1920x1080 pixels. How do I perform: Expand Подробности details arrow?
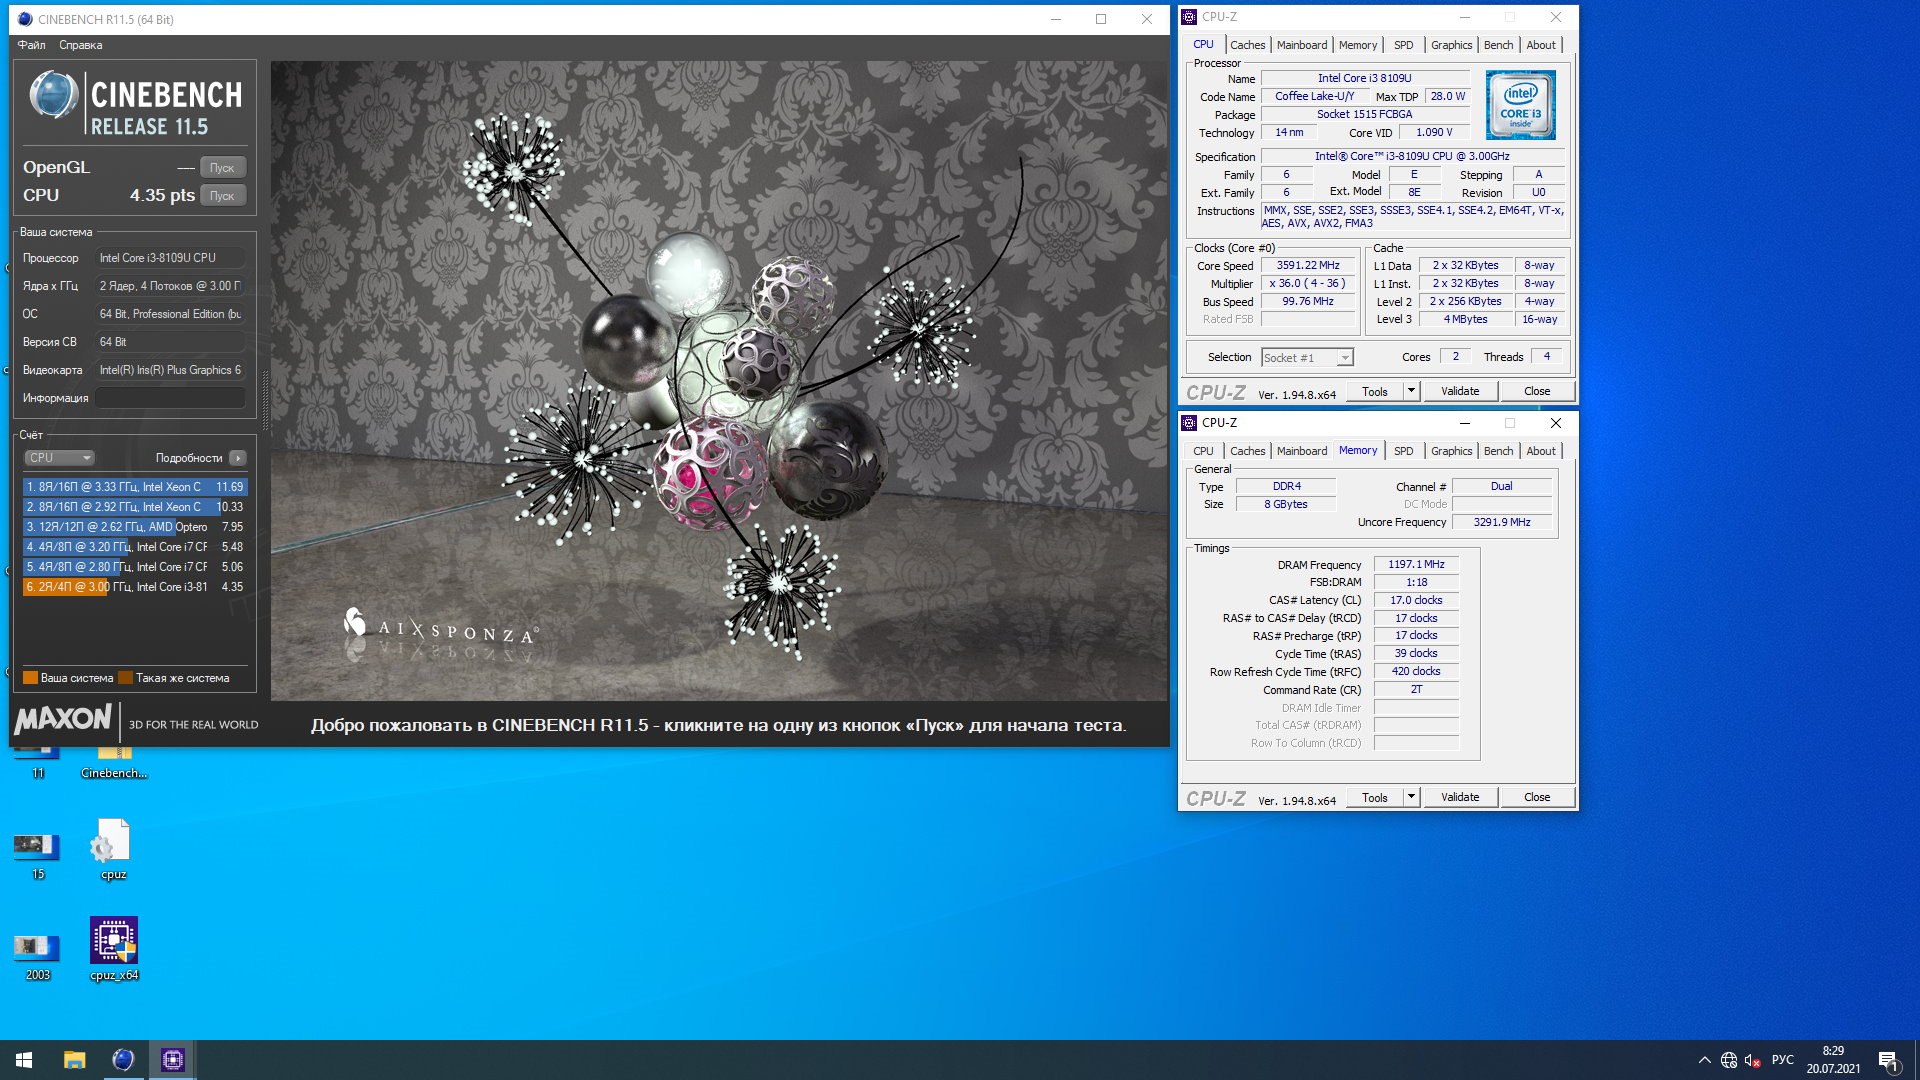tap(238, 458)
